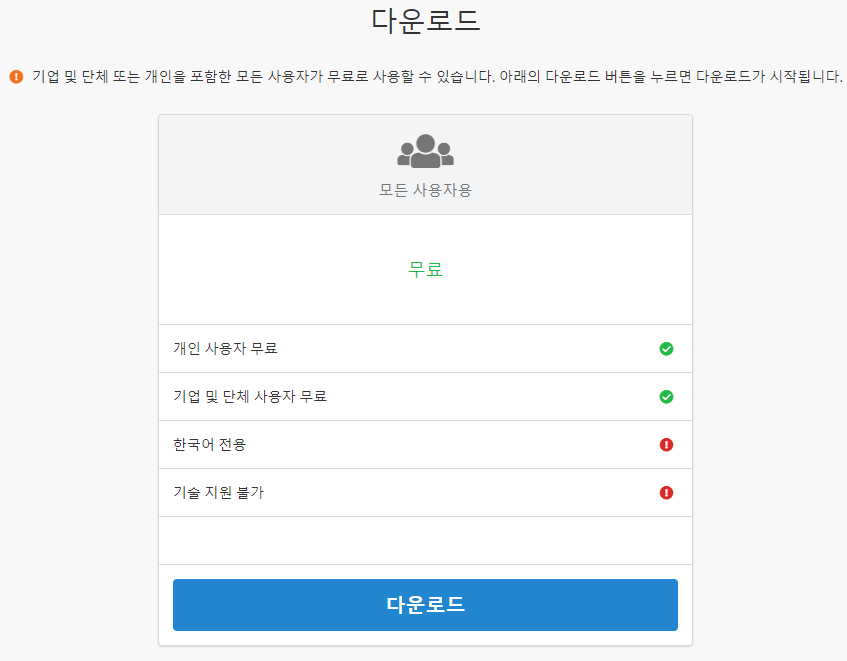Click the 한국어 전용 row text
The width and height of the screenshot is (847, 661).
(210, 444)
